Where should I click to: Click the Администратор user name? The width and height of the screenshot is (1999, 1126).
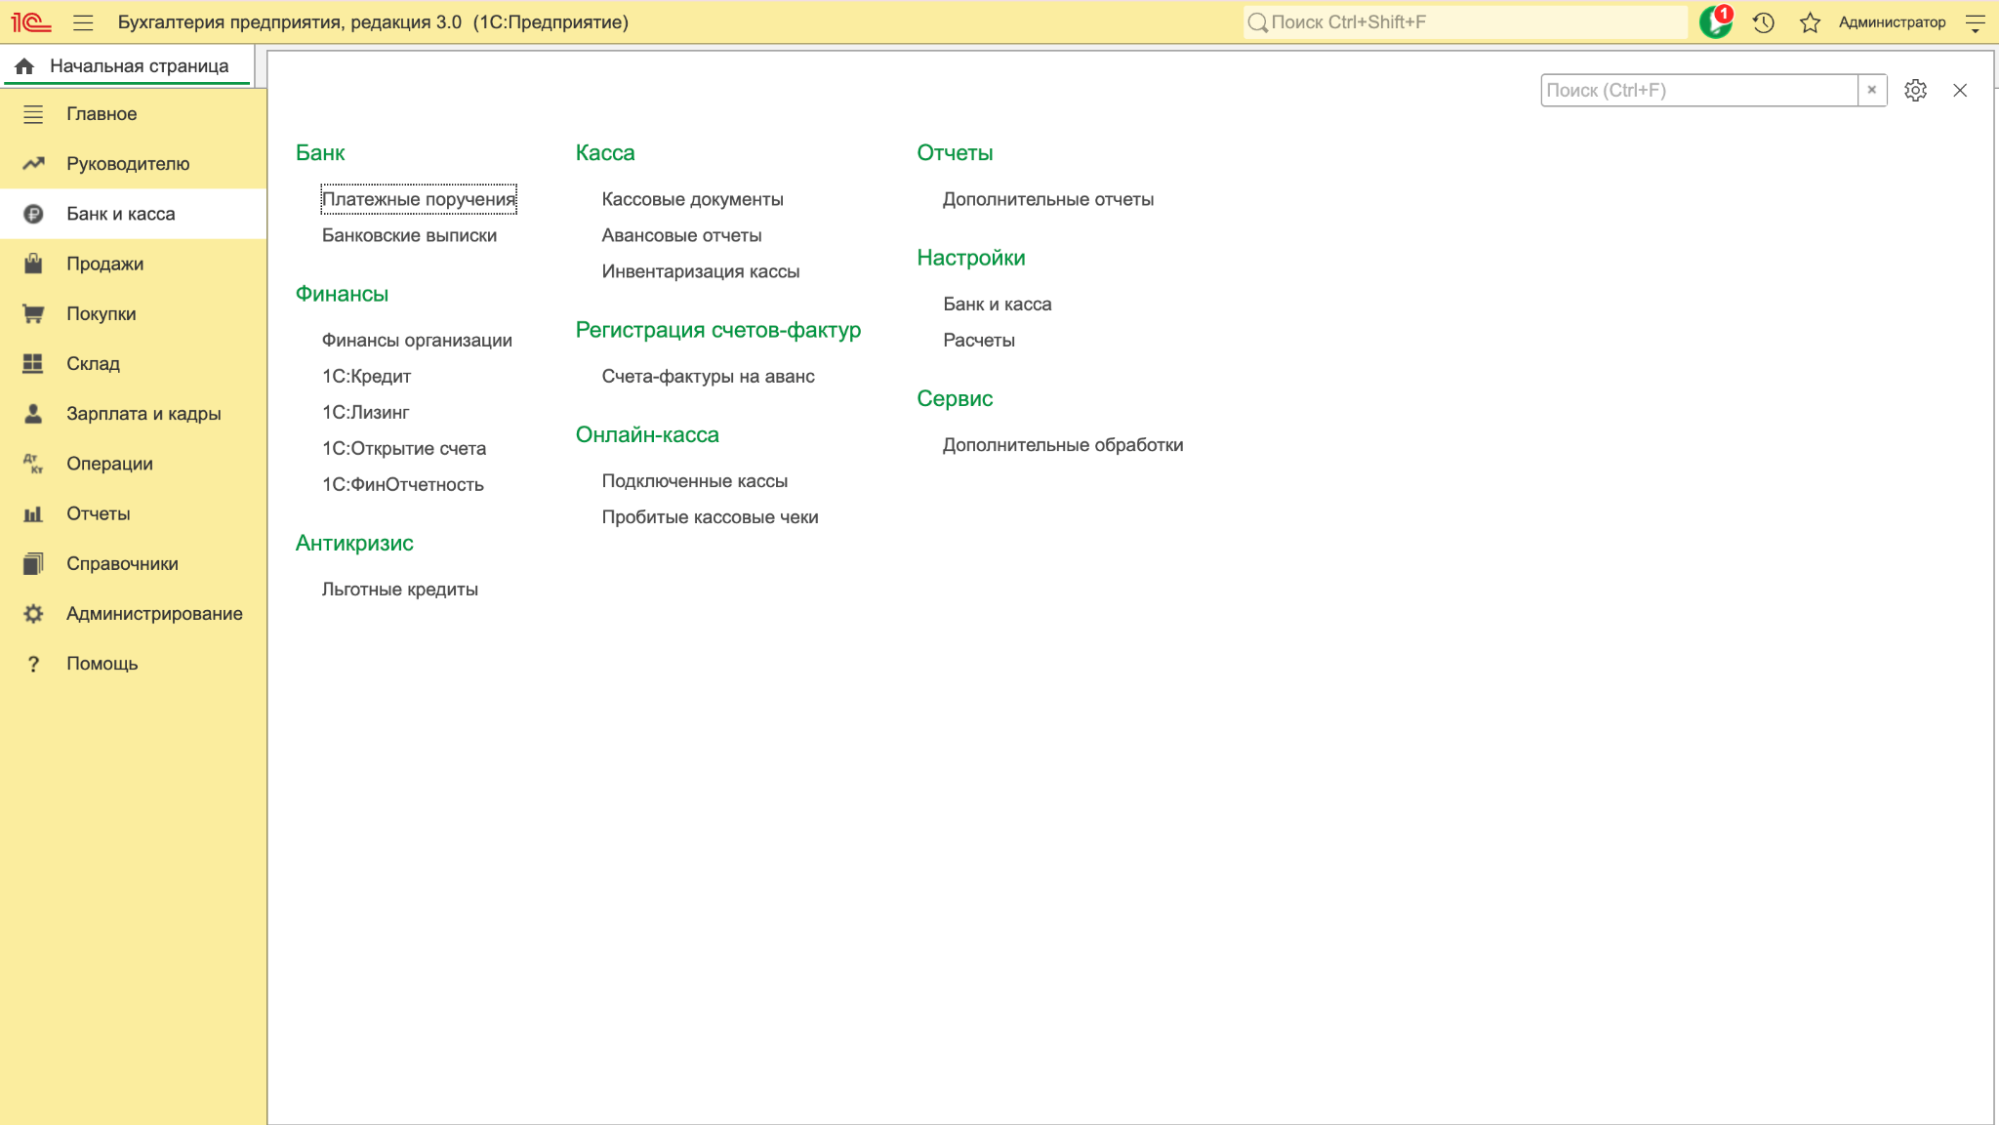click(x=1891, y=22)
